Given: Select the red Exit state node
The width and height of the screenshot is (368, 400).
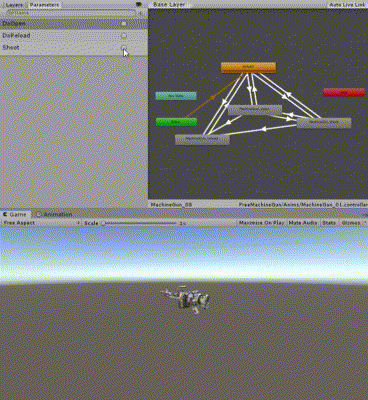Looking at the screenshot, I should coord(344,92).
